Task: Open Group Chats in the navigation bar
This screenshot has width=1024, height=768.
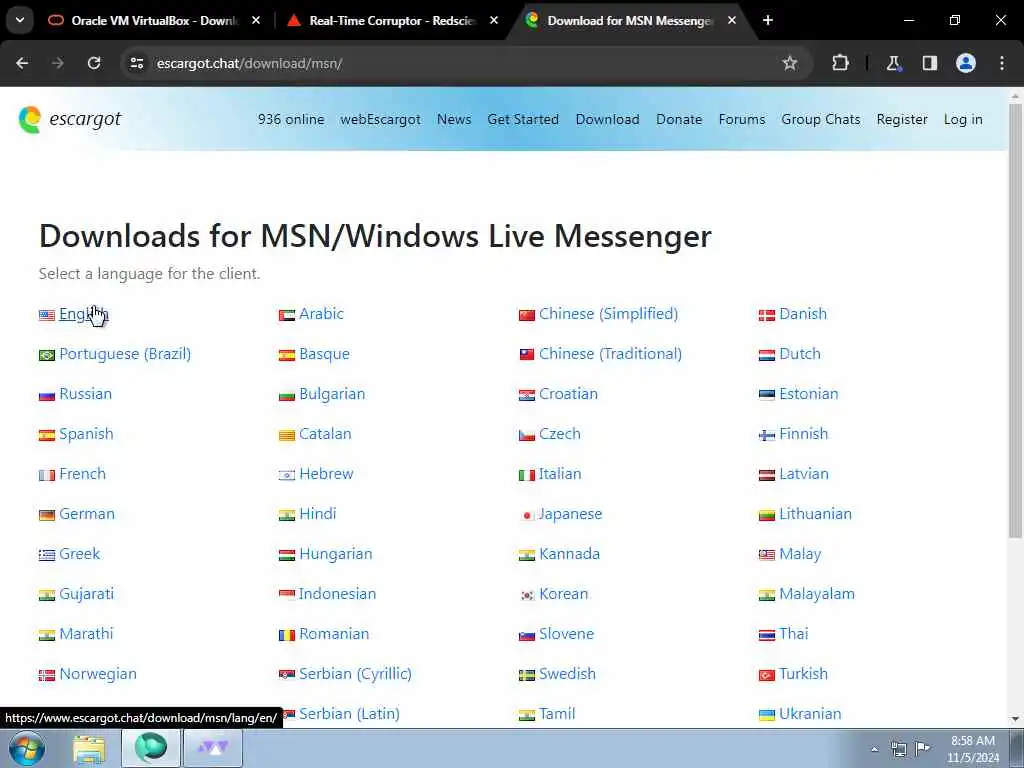Action: tap(821, 120)
